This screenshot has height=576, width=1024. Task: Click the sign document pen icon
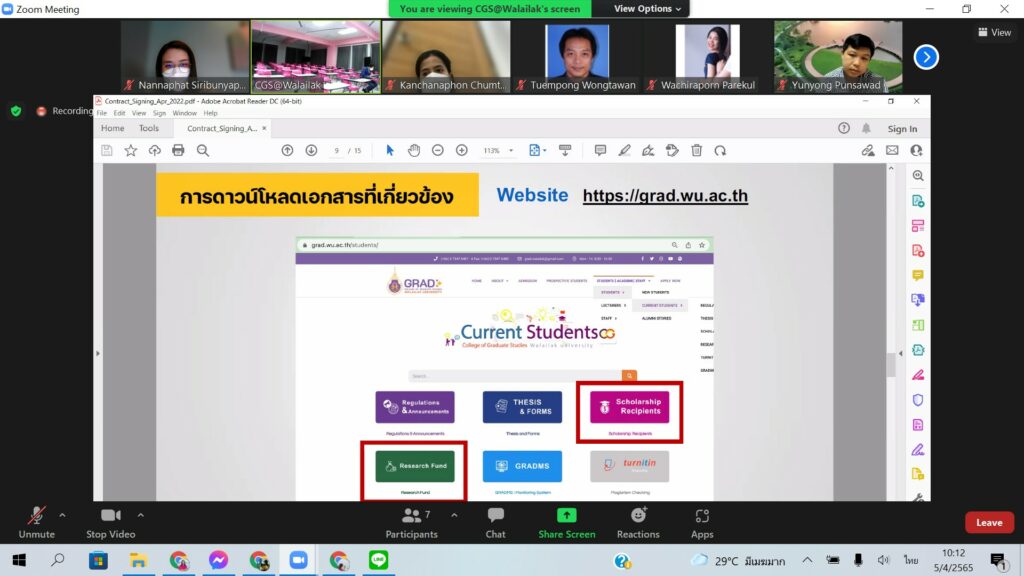(x=648, y=151)
